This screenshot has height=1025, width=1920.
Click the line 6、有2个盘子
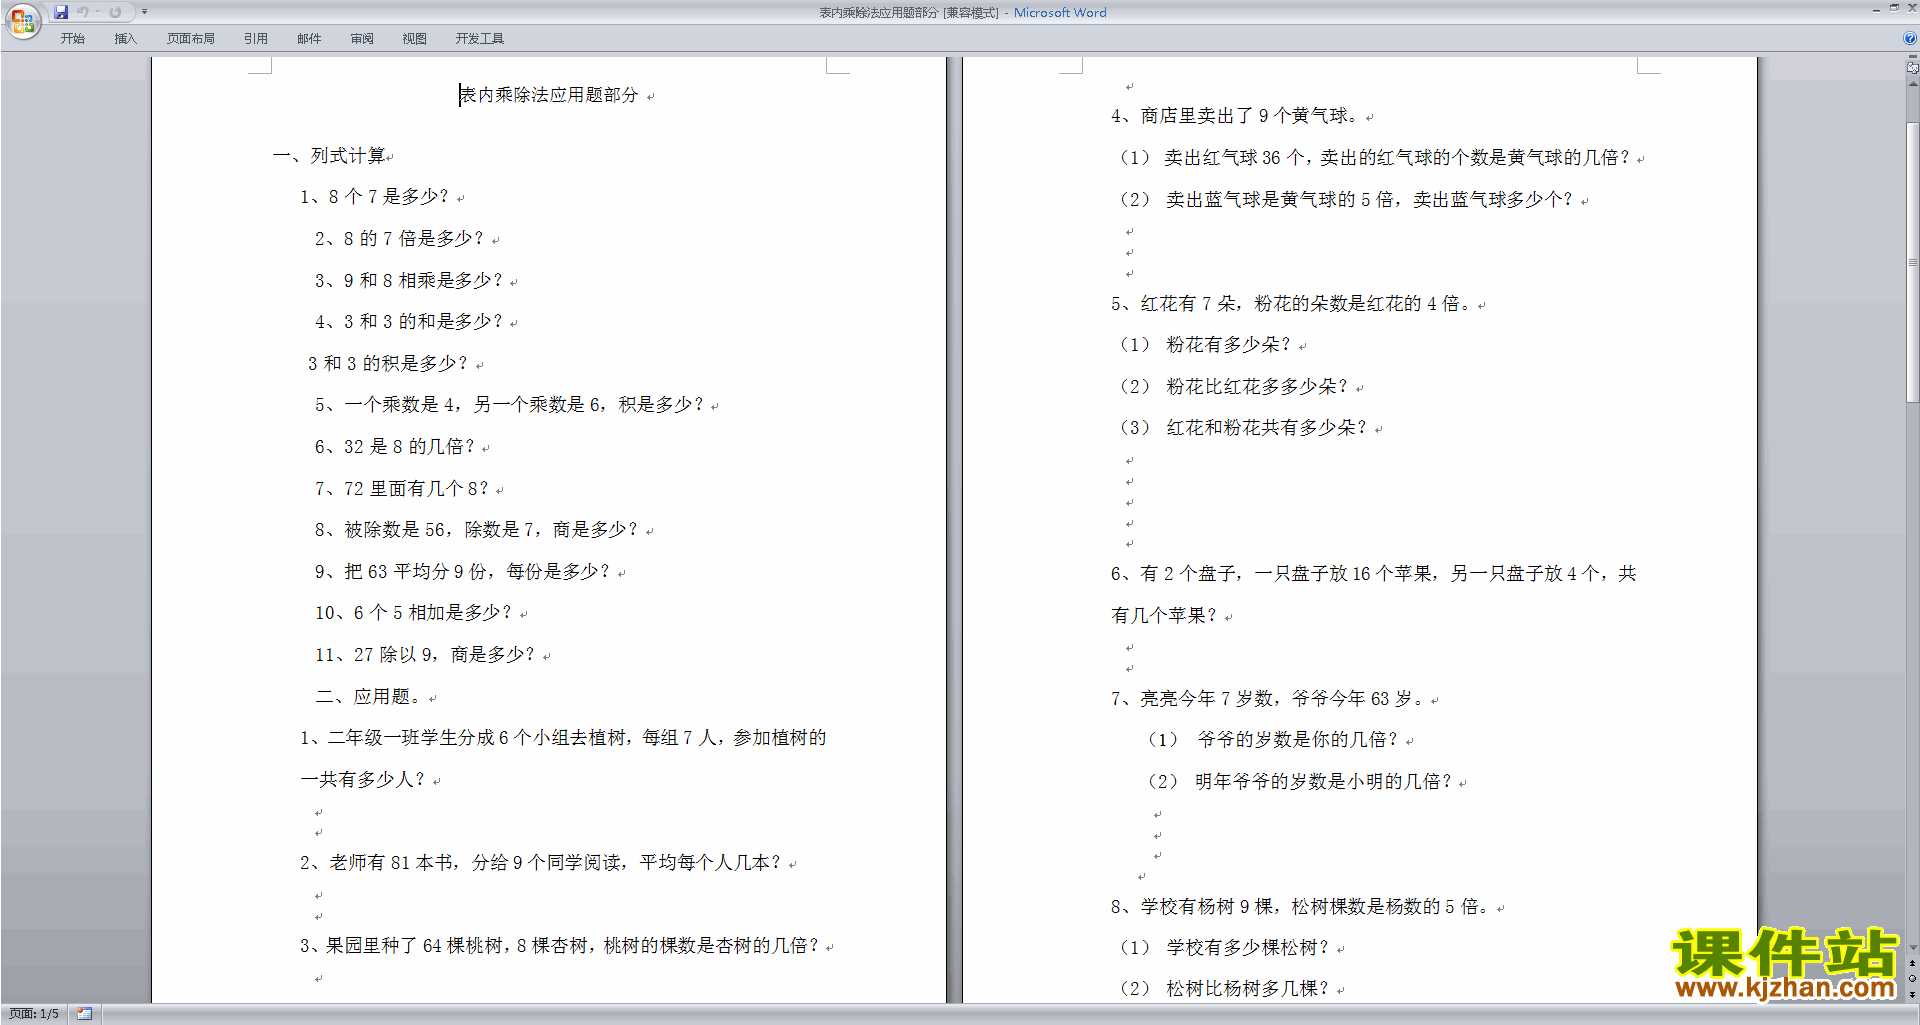click(1373, 574)
